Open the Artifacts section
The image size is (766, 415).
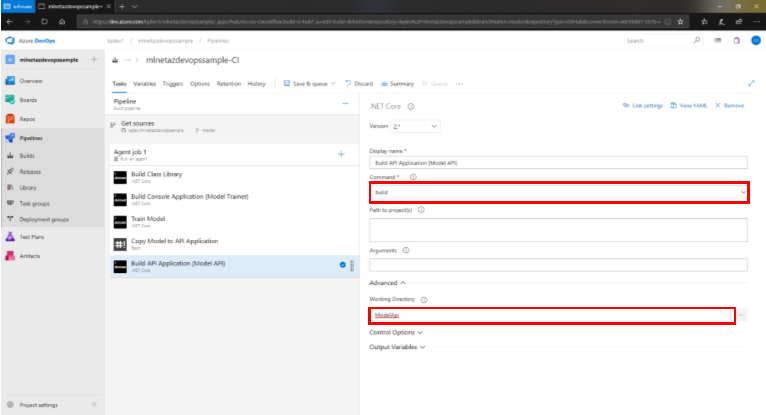coord(31,256)
